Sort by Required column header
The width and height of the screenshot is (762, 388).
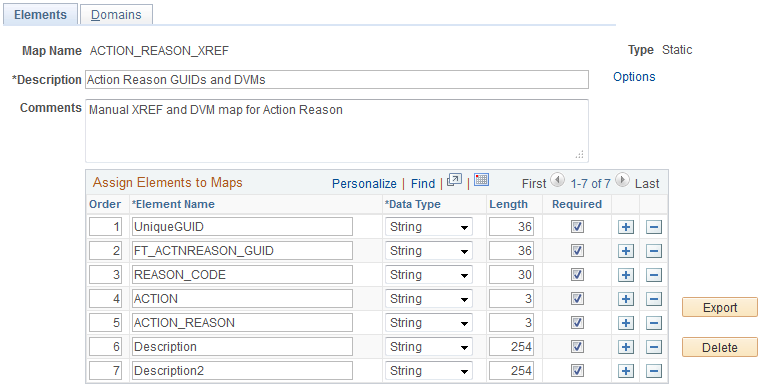(x=577, y=204)
